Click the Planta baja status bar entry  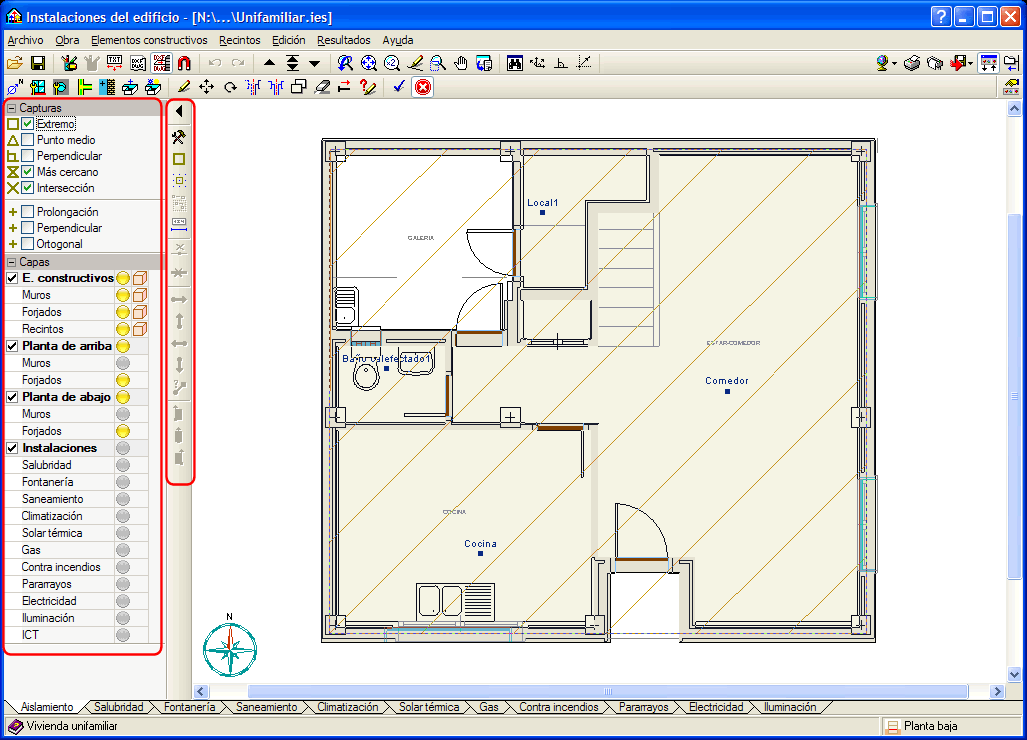[931, 726]
